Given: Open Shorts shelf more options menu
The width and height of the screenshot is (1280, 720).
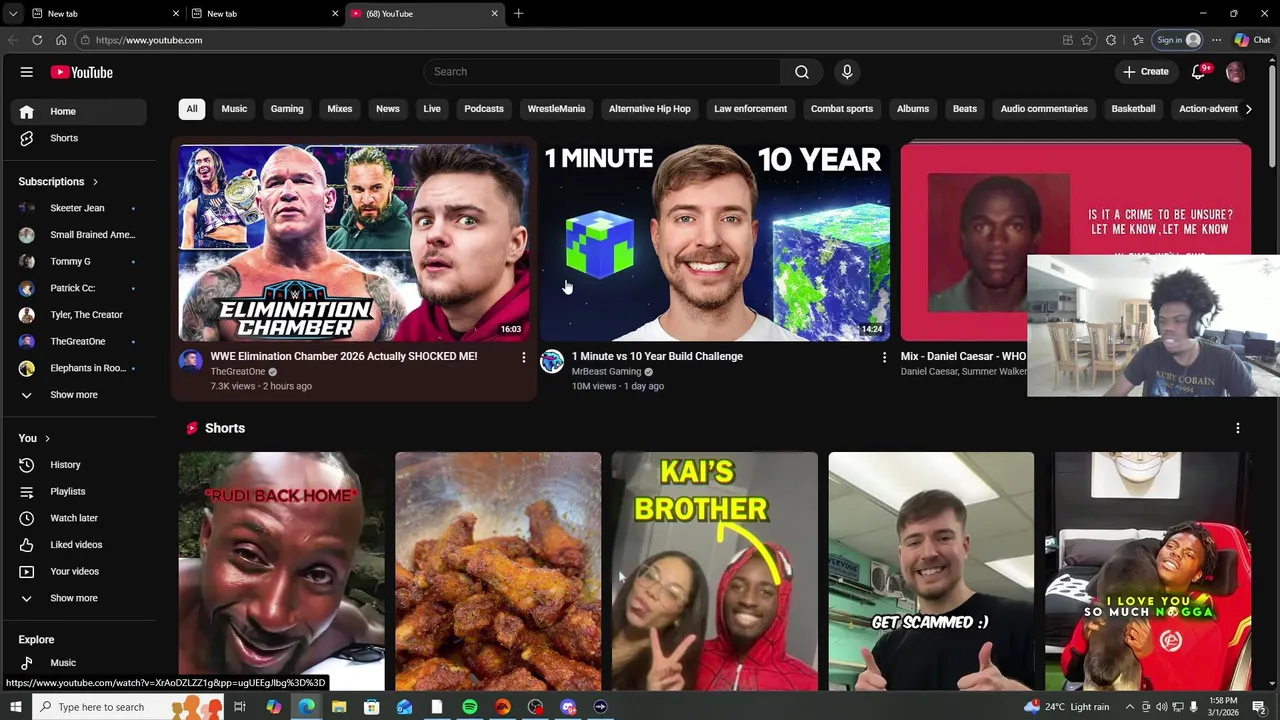Looking at the screenshot, I should [1238, 428].
